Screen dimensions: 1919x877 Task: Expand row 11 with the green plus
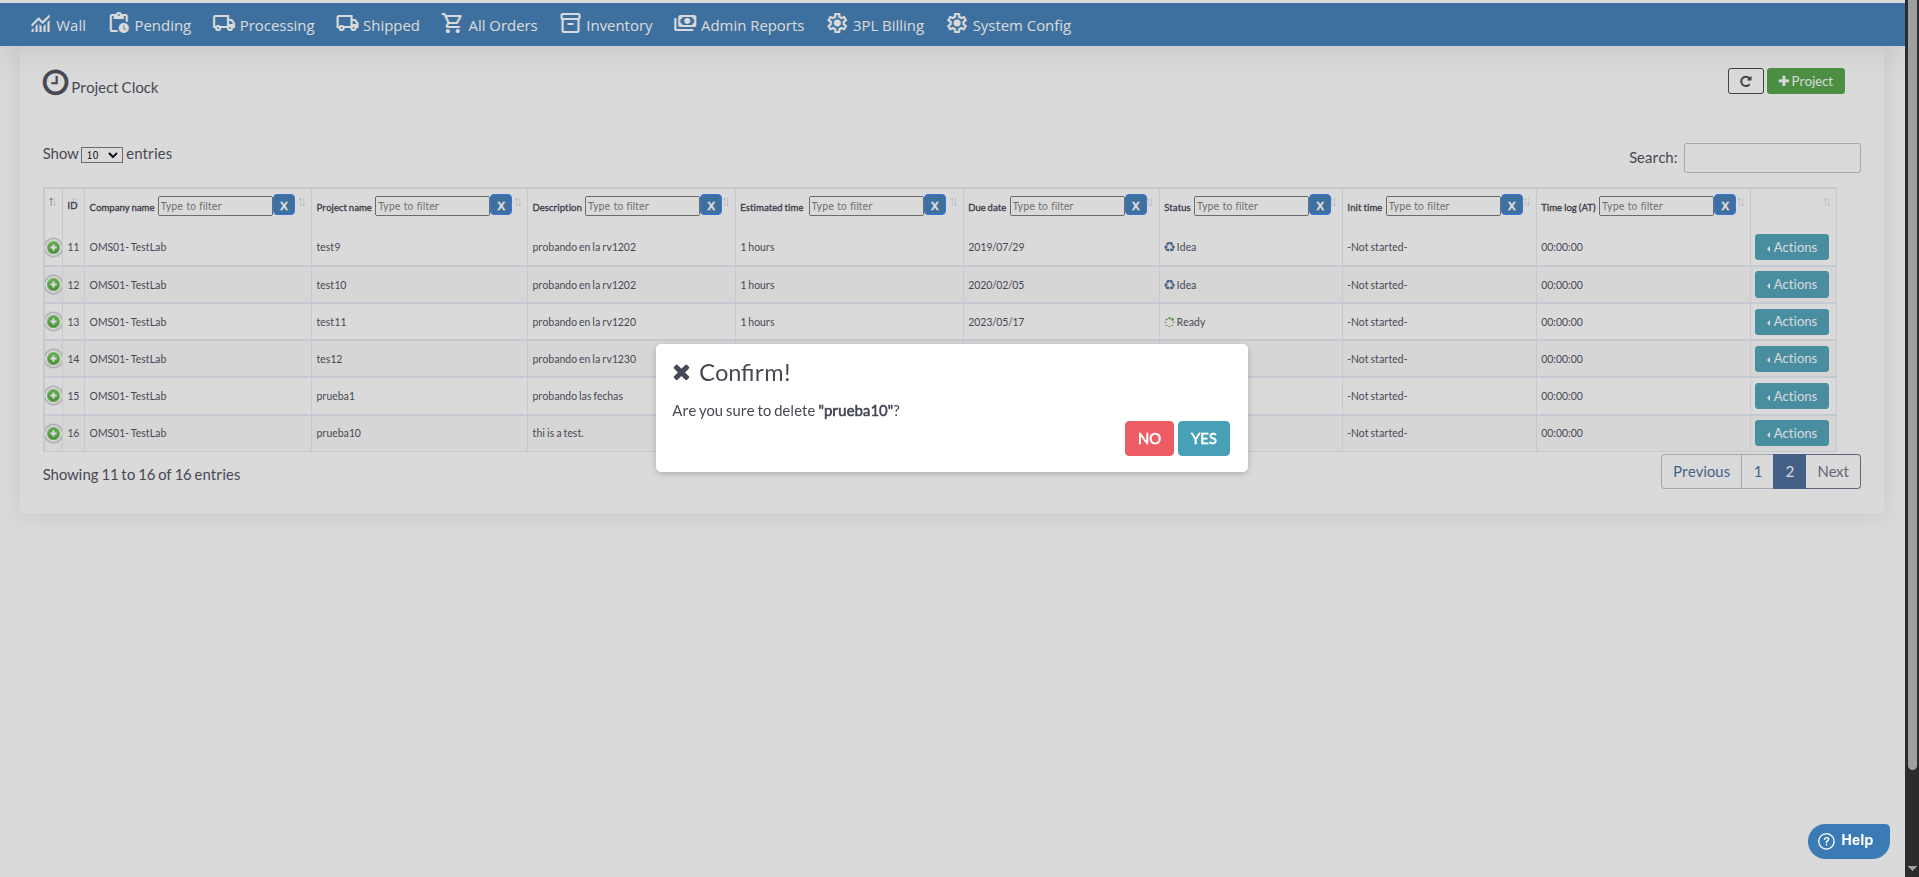[x=54, y=247]
